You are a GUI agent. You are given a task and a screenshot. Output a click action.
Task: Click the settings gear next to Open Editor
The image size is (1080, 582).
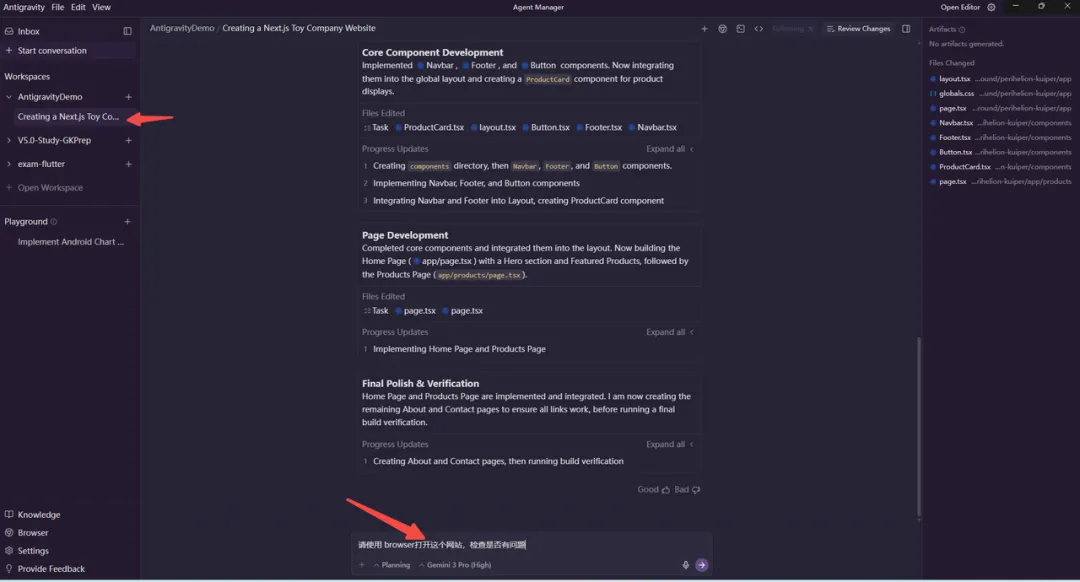[x=991, y=8]
